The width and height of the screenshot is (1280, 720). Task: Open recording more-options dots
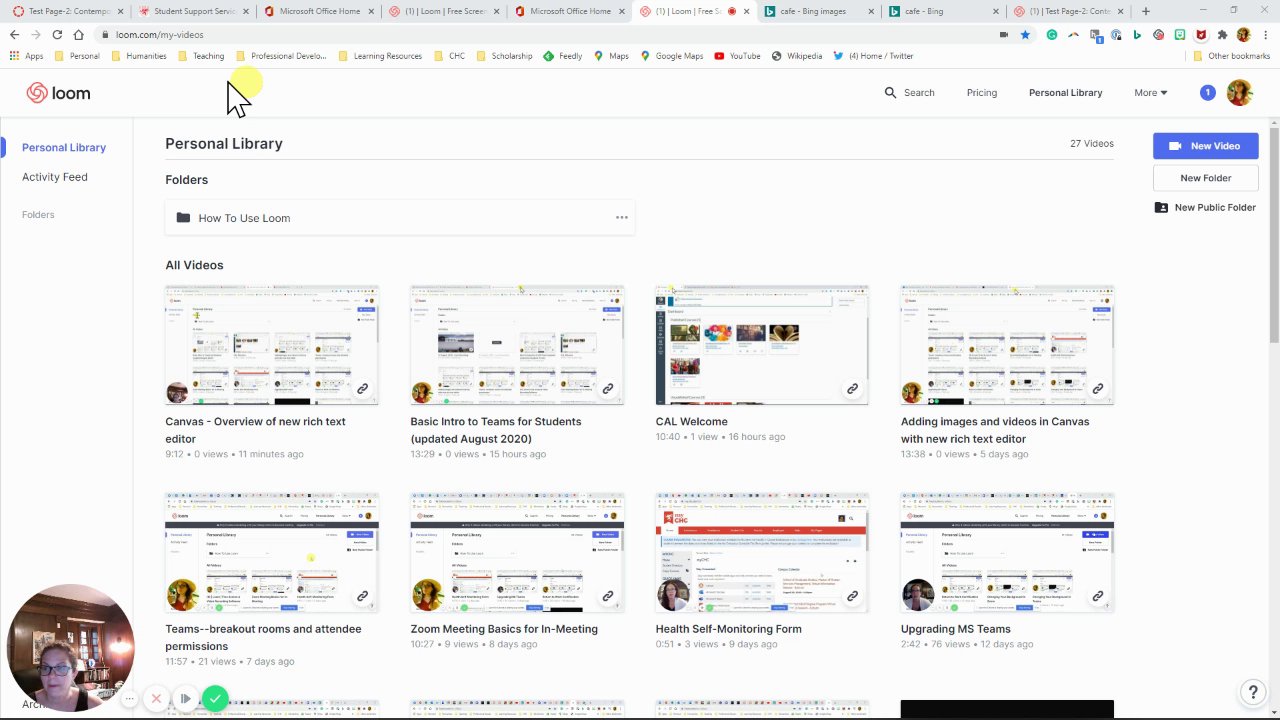pyautogui.click(x=129, y=698)
